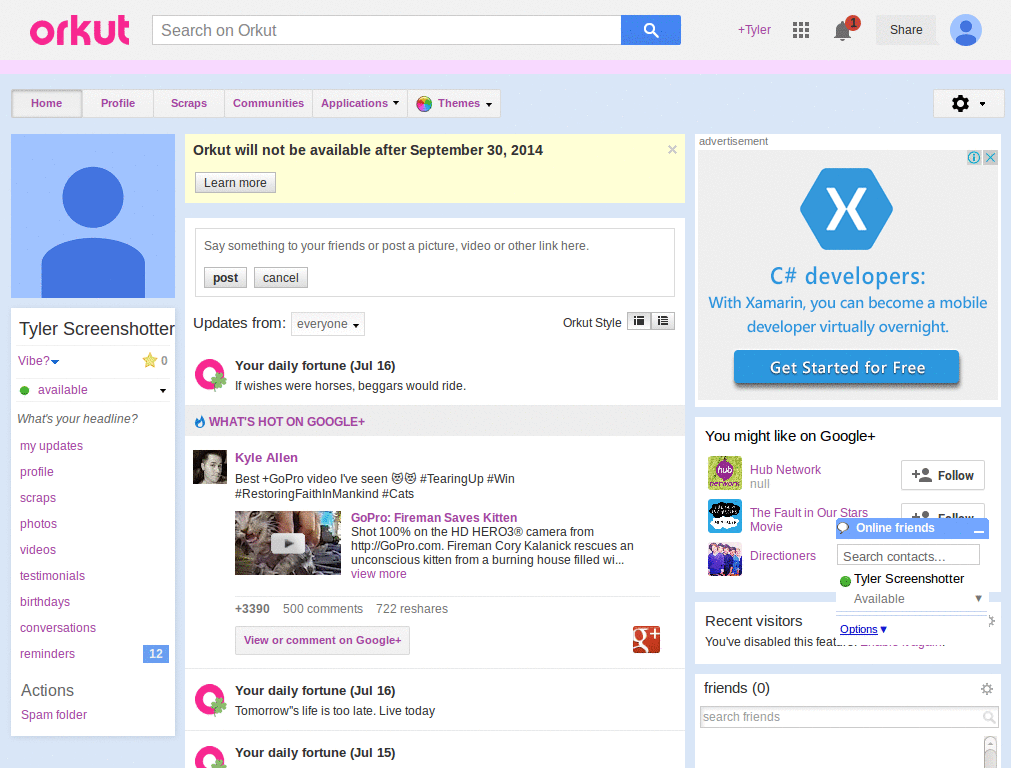
Task: Click the ad info icon
Action: coord(974,157)
